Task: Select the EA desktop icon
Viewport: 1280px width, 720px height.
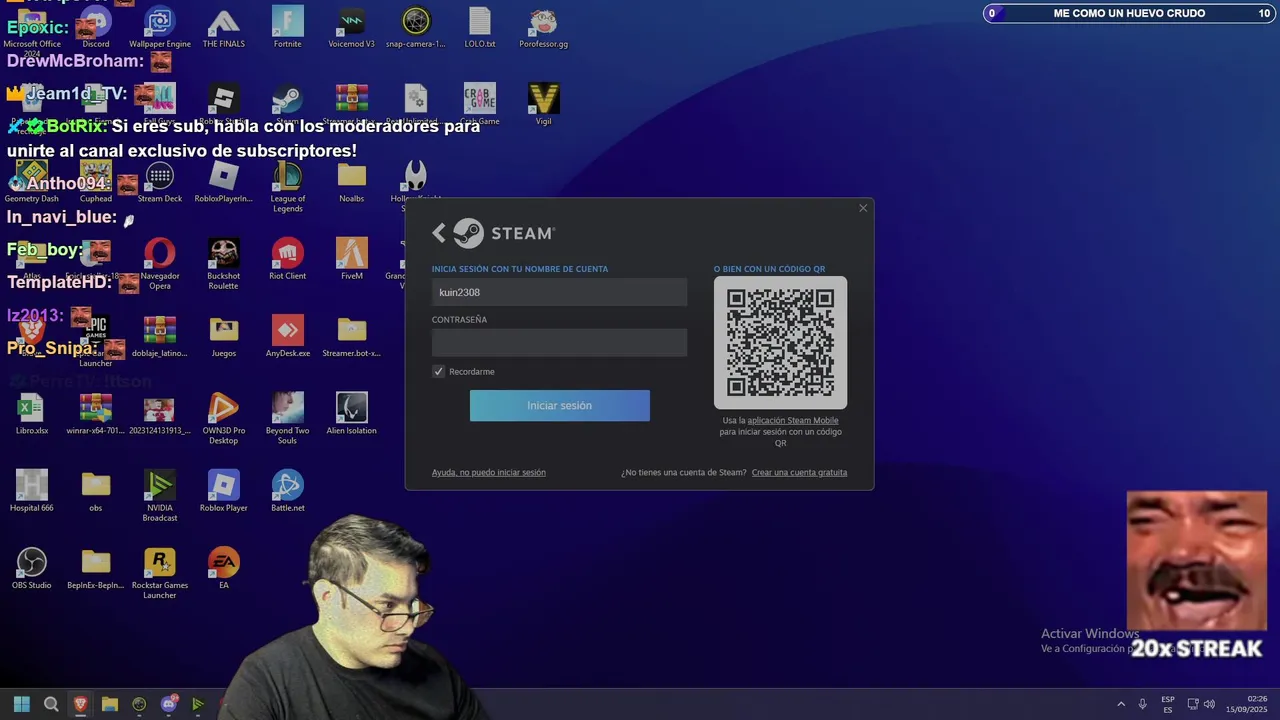Action: (223, 568)
